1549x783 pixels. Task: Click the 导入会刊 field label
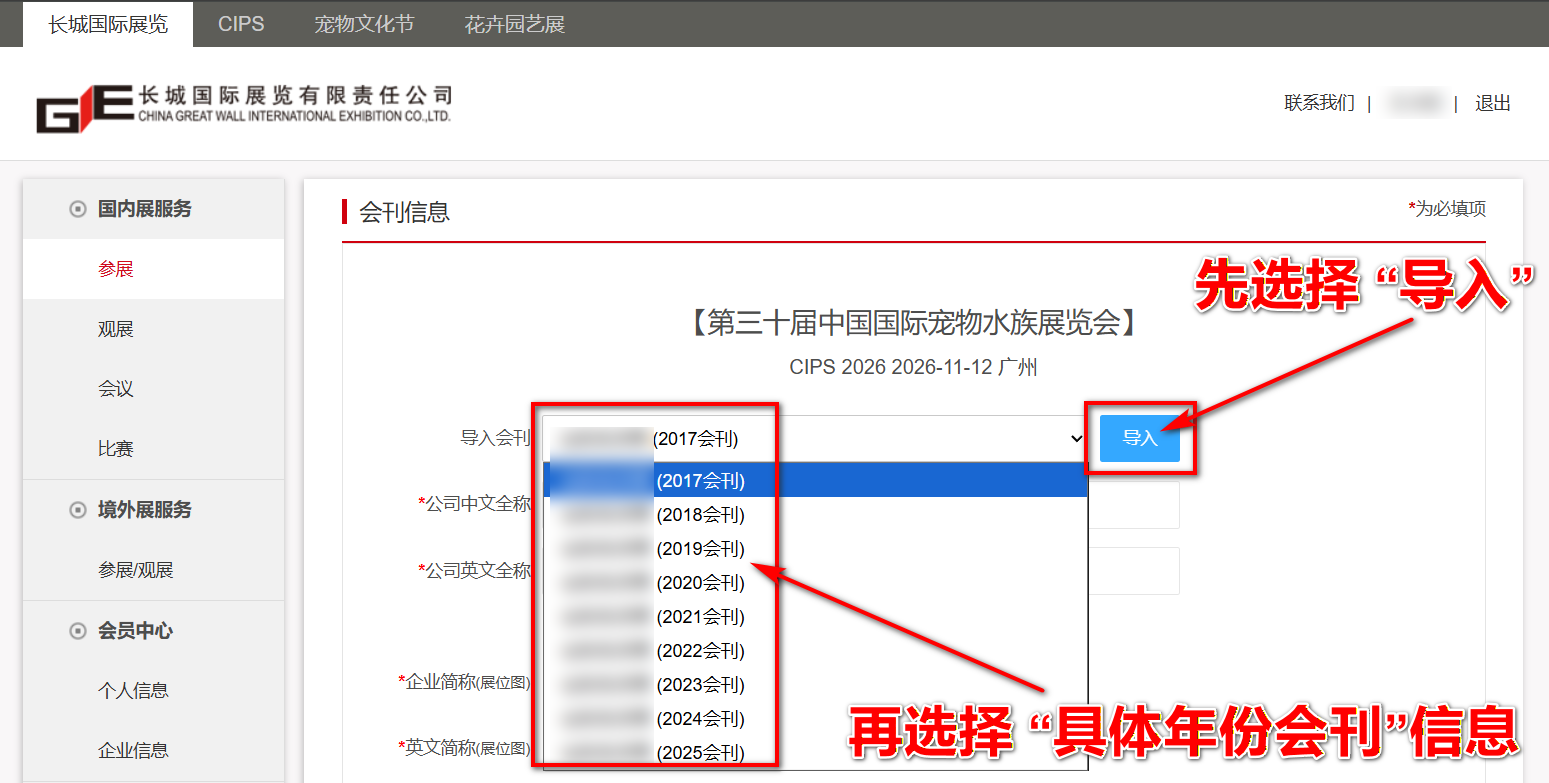495,438
